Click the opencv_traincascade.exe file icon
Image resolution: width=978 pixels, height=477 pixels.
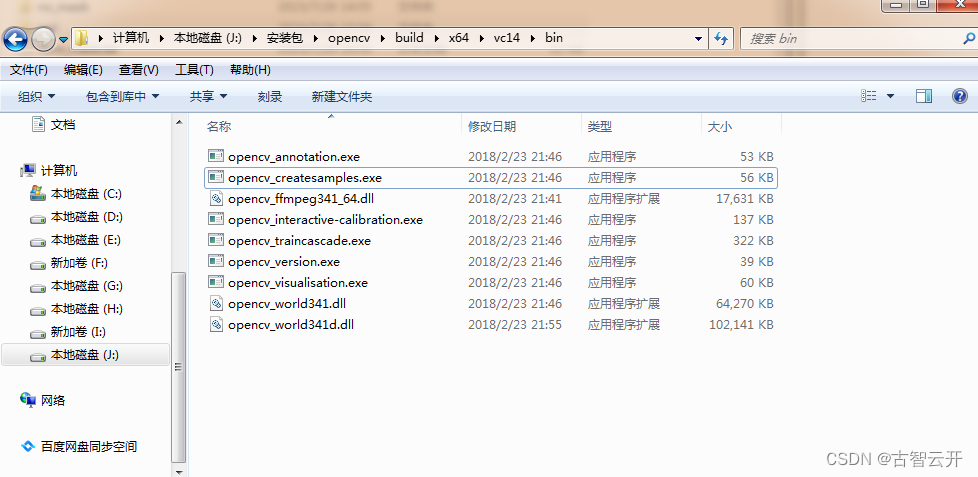point(216,240)
